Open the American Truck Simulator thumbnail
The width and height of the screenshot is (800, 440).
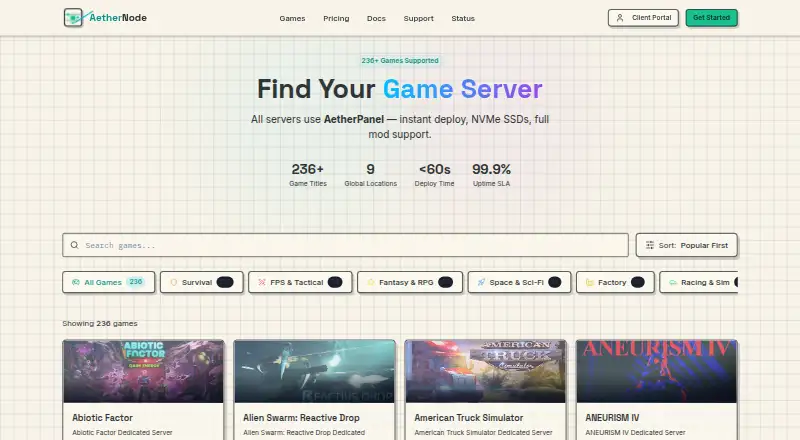486,372
